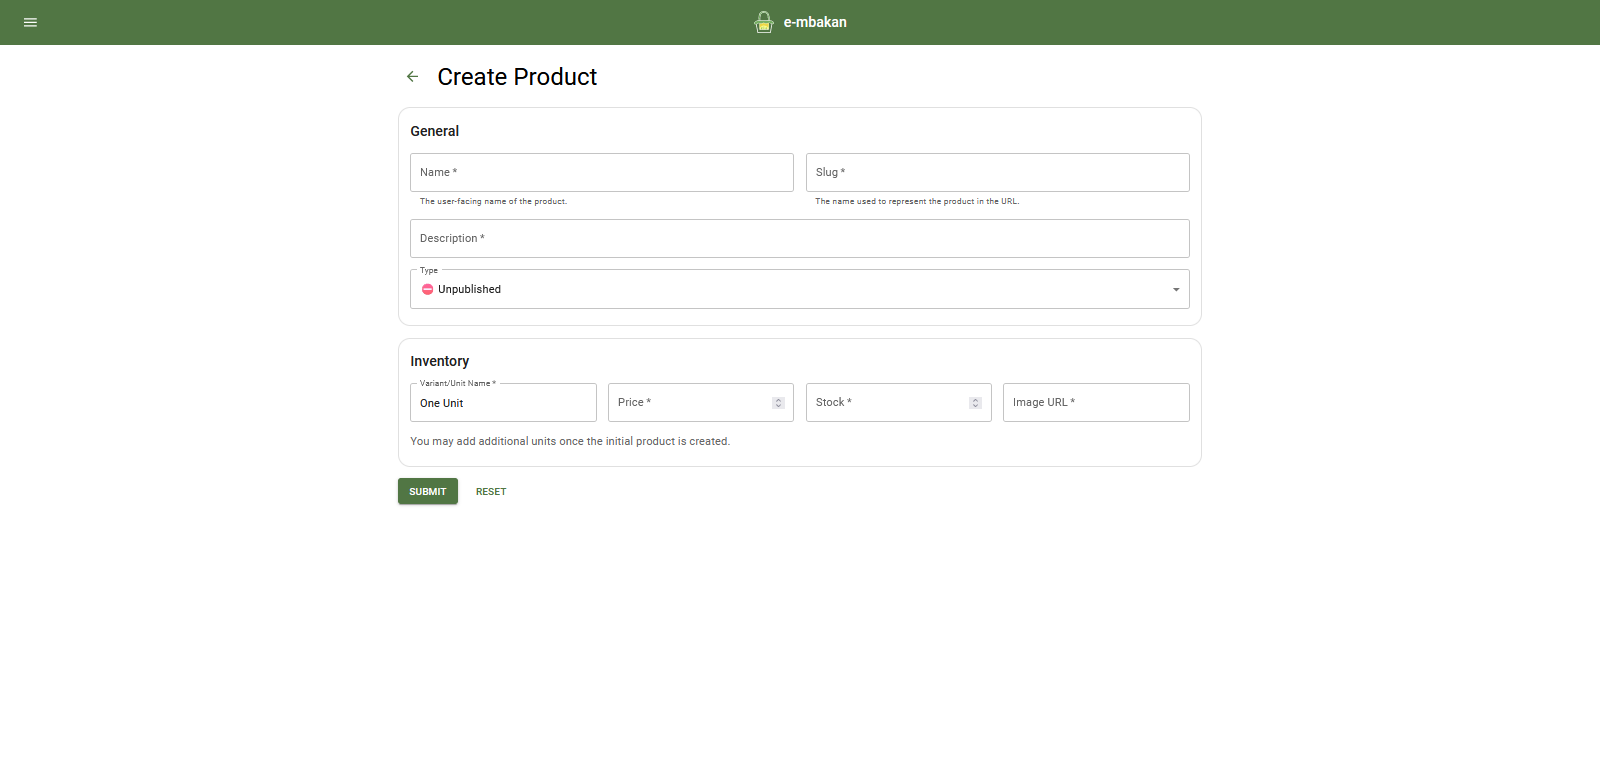Click the e-mbakan basket logo icon
This screenshot has width=1600, height=766.
click(764, 22)
